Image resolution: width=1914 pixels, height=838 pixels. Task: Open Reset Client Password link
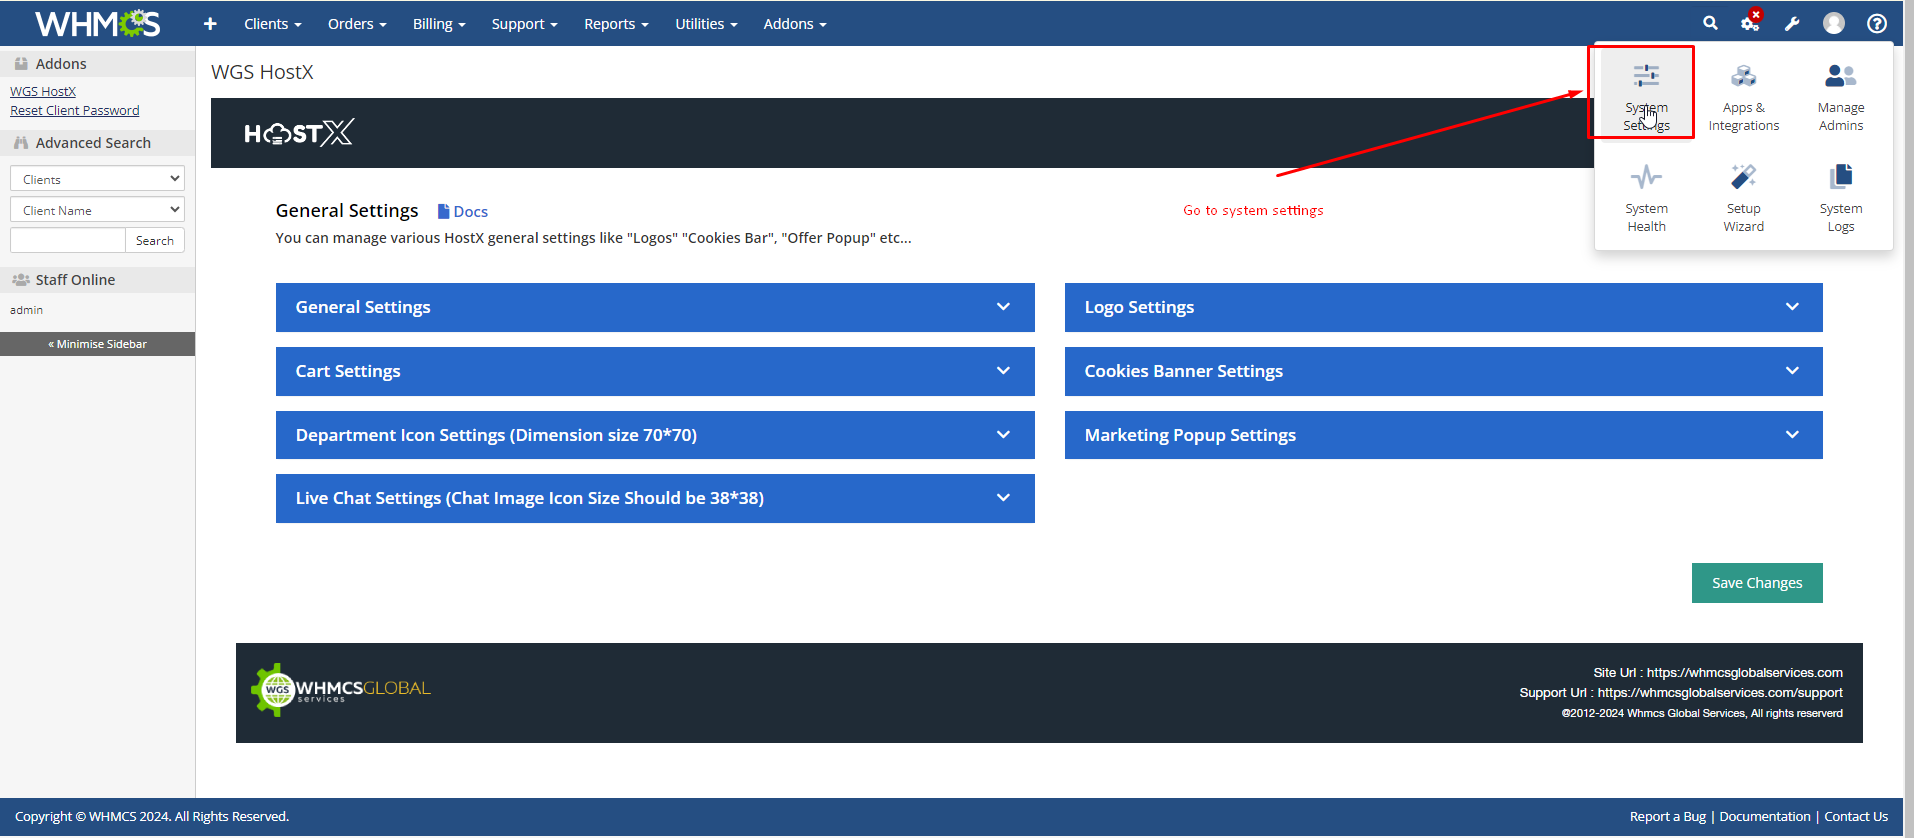pyautogui.click(x=75, y=111)
